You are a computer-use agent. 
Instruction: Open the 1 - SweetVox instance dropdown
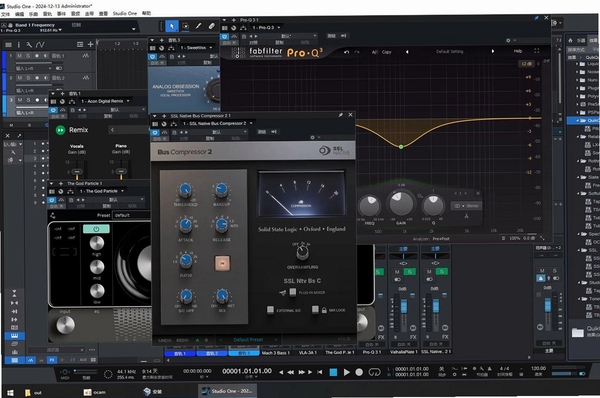(196, 48)
